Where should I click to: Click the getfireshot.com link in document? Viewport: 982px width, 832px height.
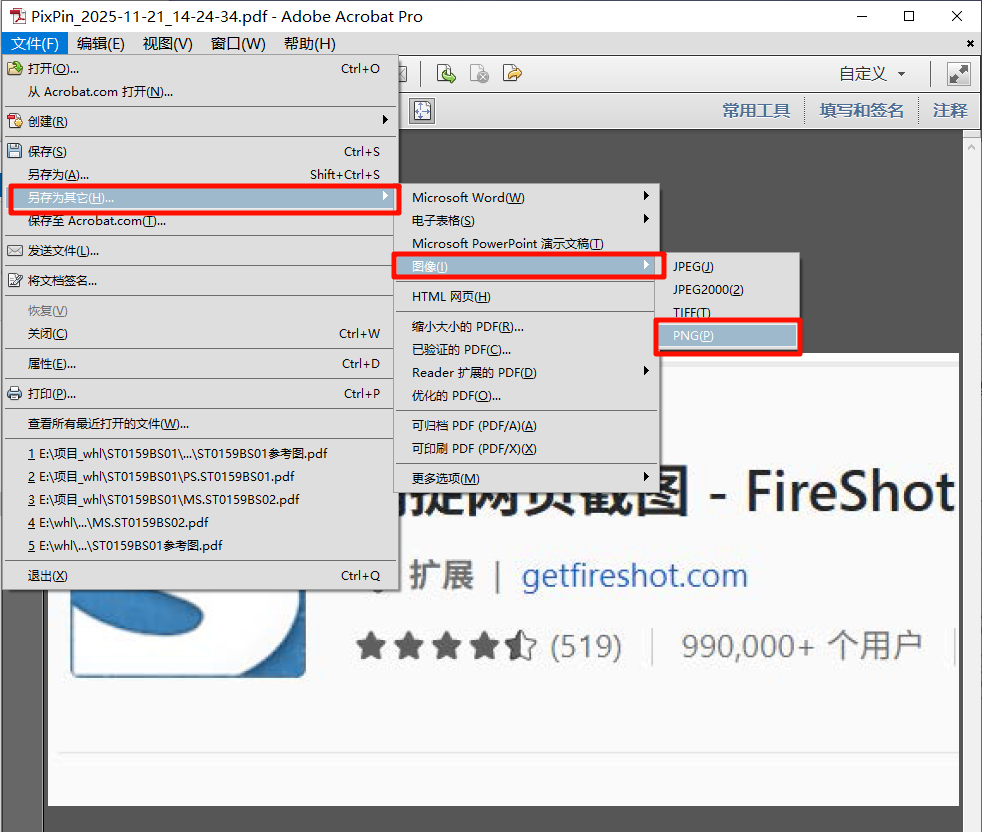click(x=634, y=576)
